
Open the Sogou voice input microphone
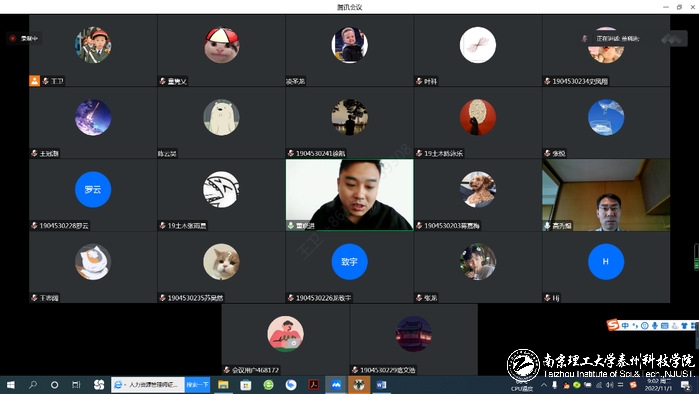[654, 326]
